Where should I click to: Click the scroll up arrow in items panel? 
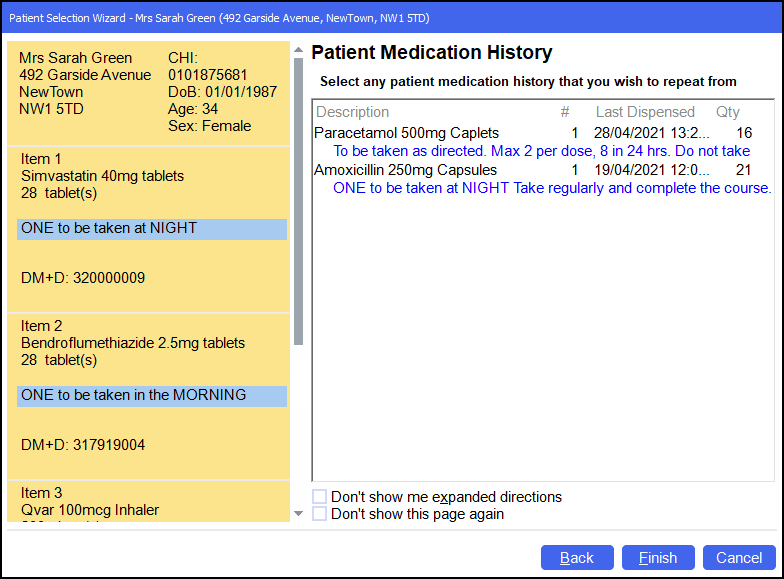pos(298,50)
